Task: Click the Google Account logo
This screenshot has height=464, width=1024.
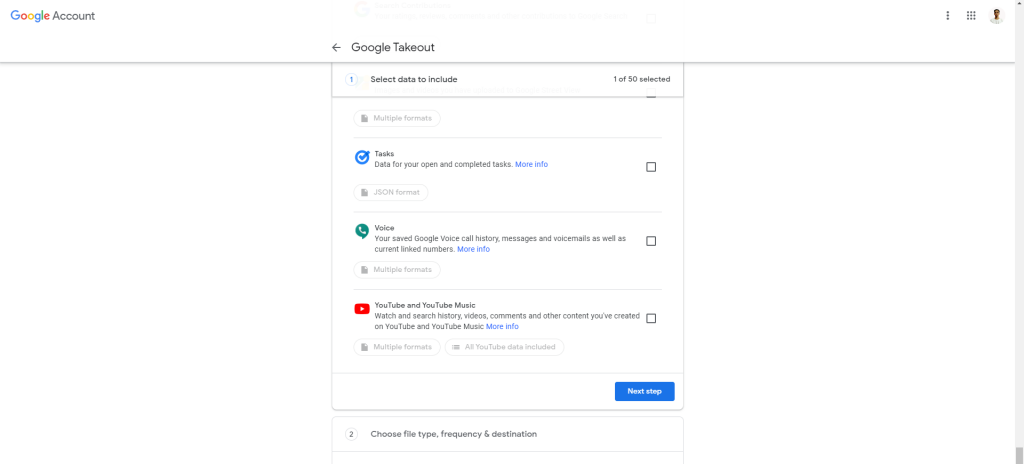Action: [x=53, y=16]
